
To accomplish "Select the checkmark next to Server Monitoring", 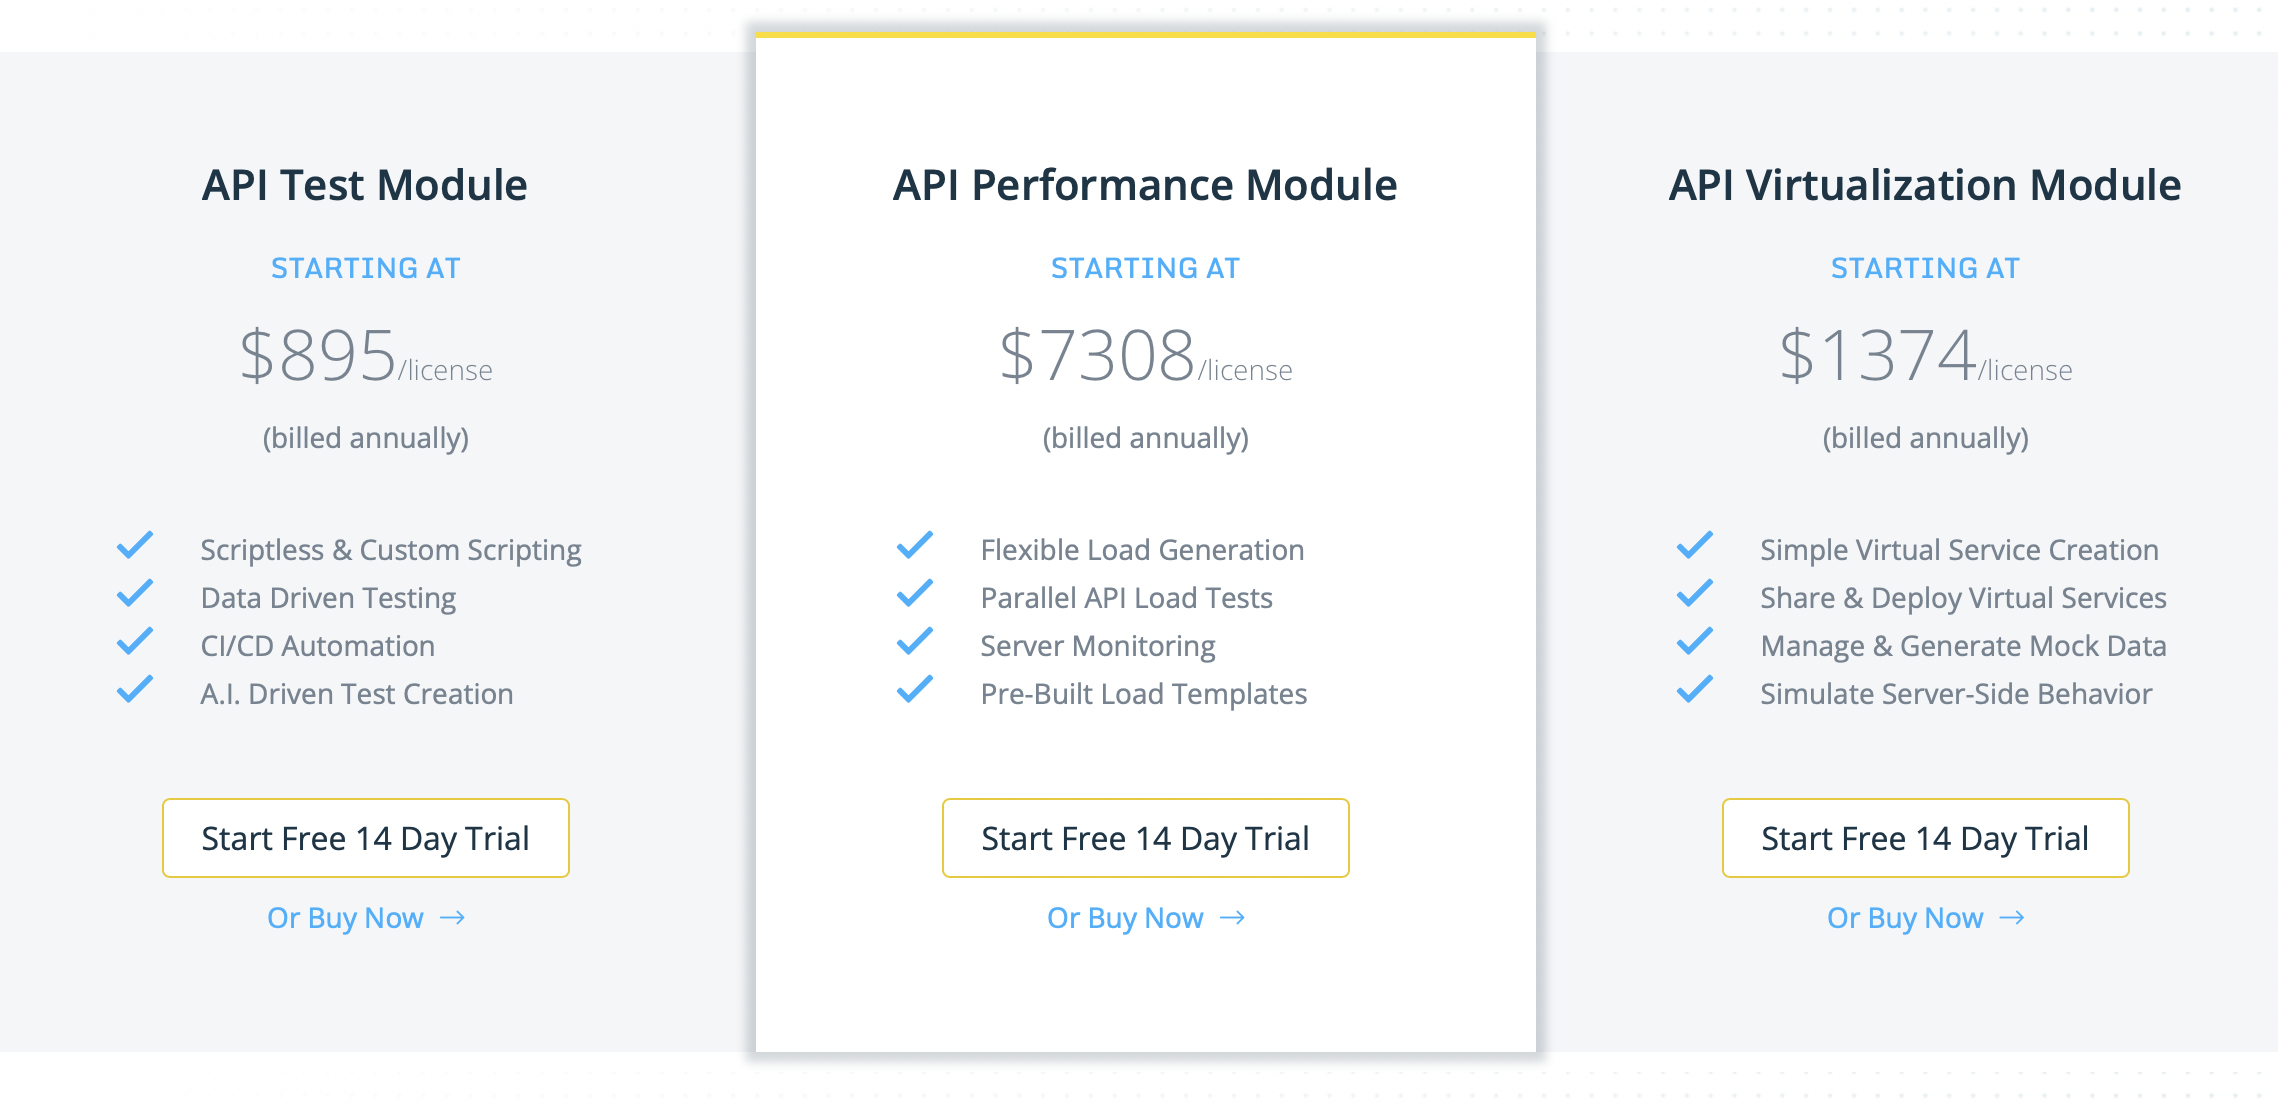I will pos(914,642).
